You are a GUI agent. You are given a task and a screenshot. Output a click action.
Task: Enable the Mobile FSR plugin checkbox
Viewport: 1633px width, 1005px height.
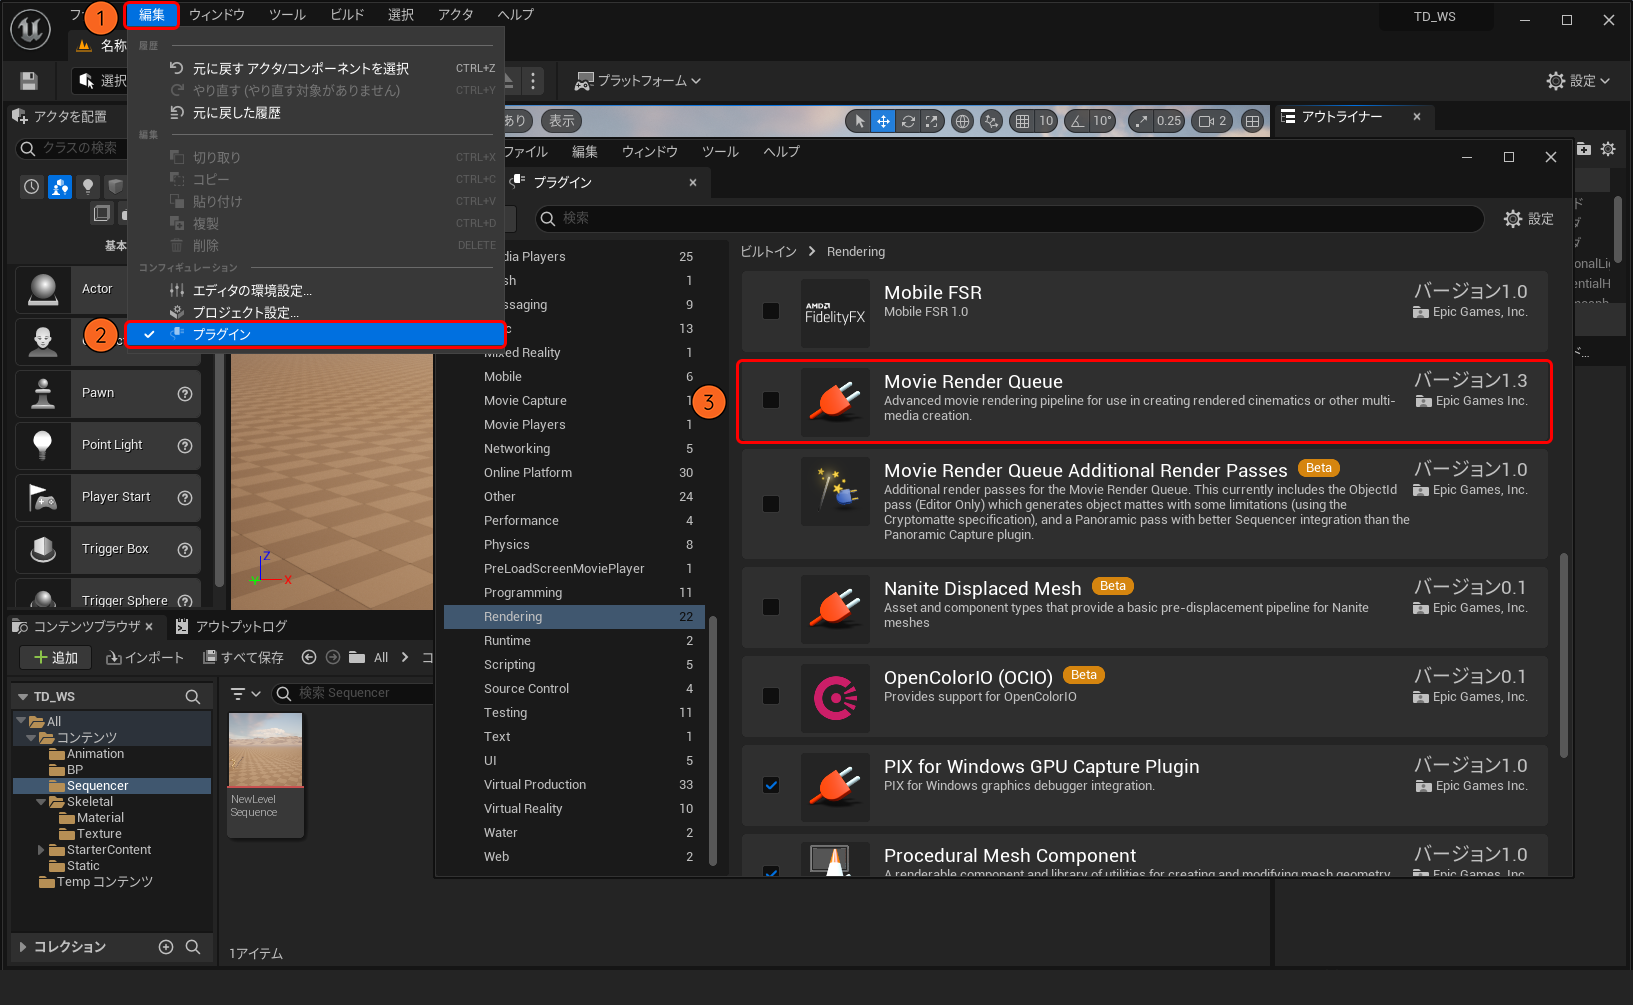[x=771, y=311]
